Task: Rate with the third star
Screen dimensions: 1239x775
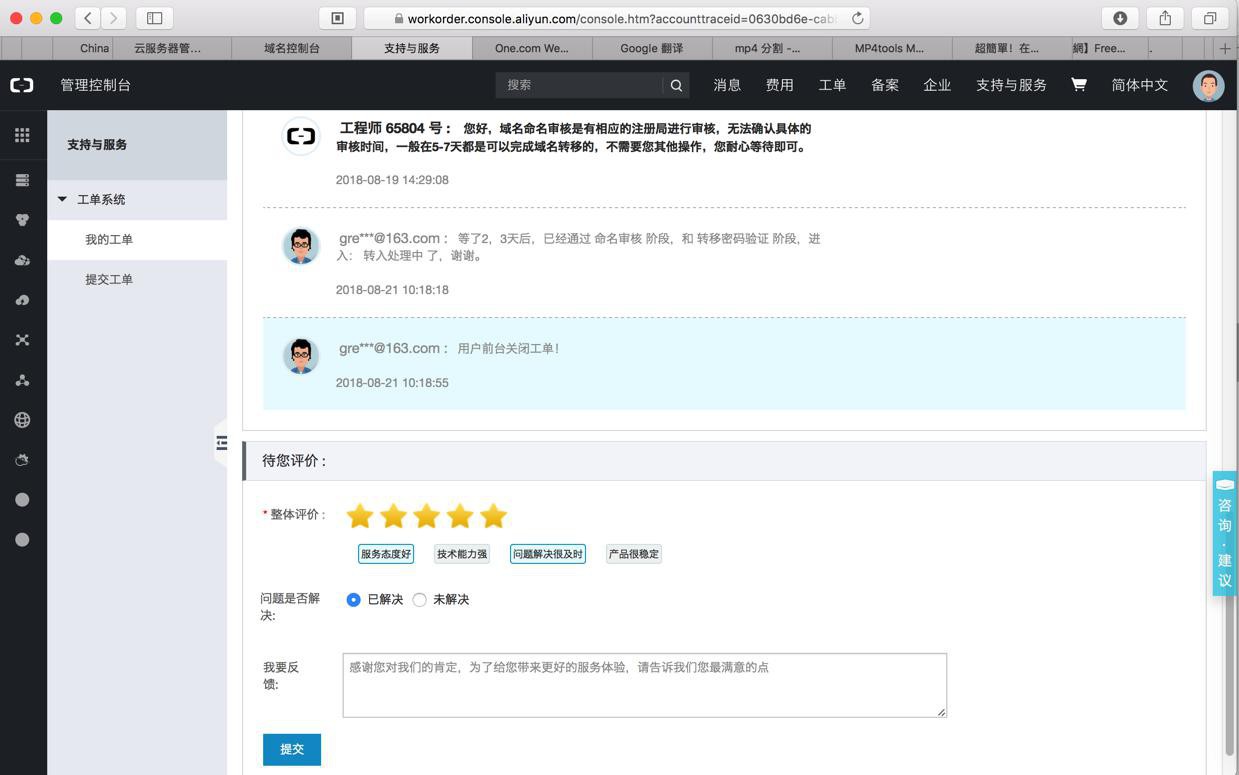Action: tap(427, 516)
